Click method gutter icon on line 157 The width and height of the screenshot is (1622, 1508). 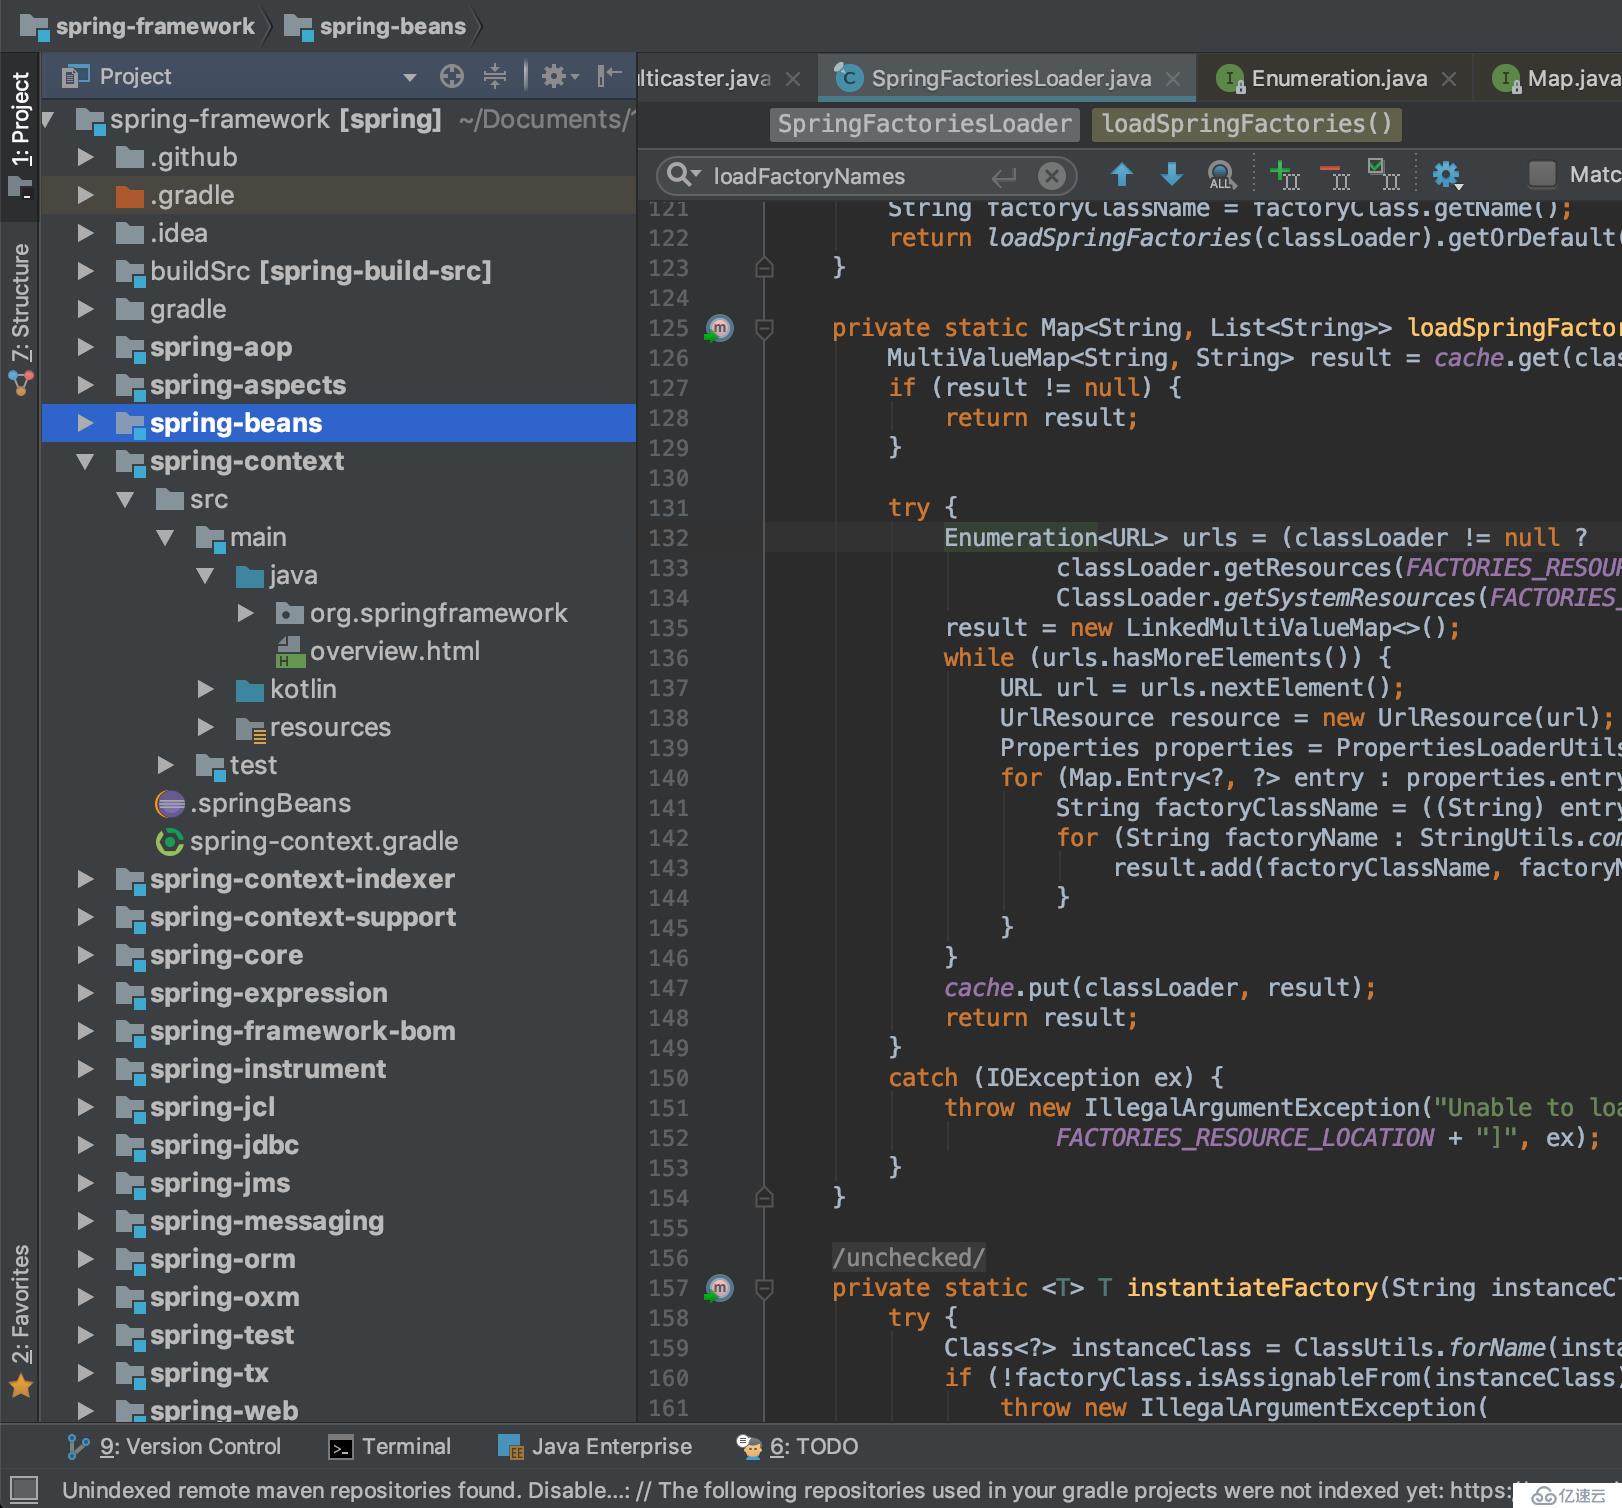coord(719,1288)
